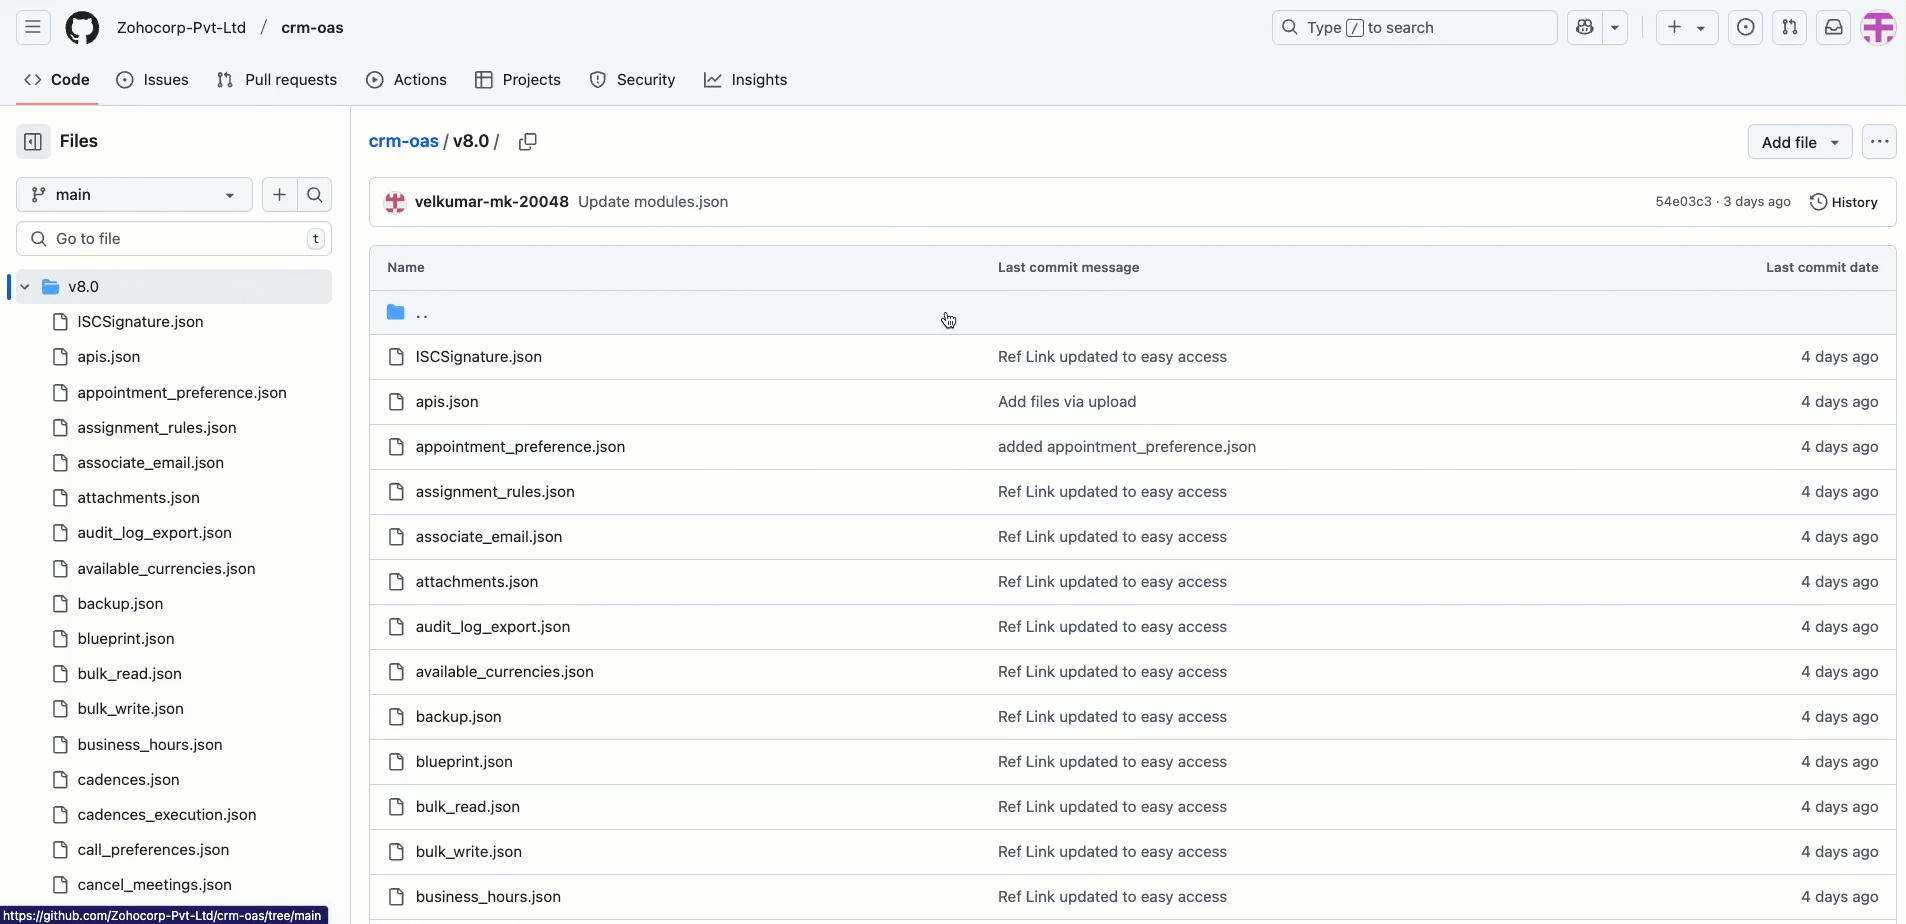Click the pull requests icon in header

click(x=1789, y=28)
